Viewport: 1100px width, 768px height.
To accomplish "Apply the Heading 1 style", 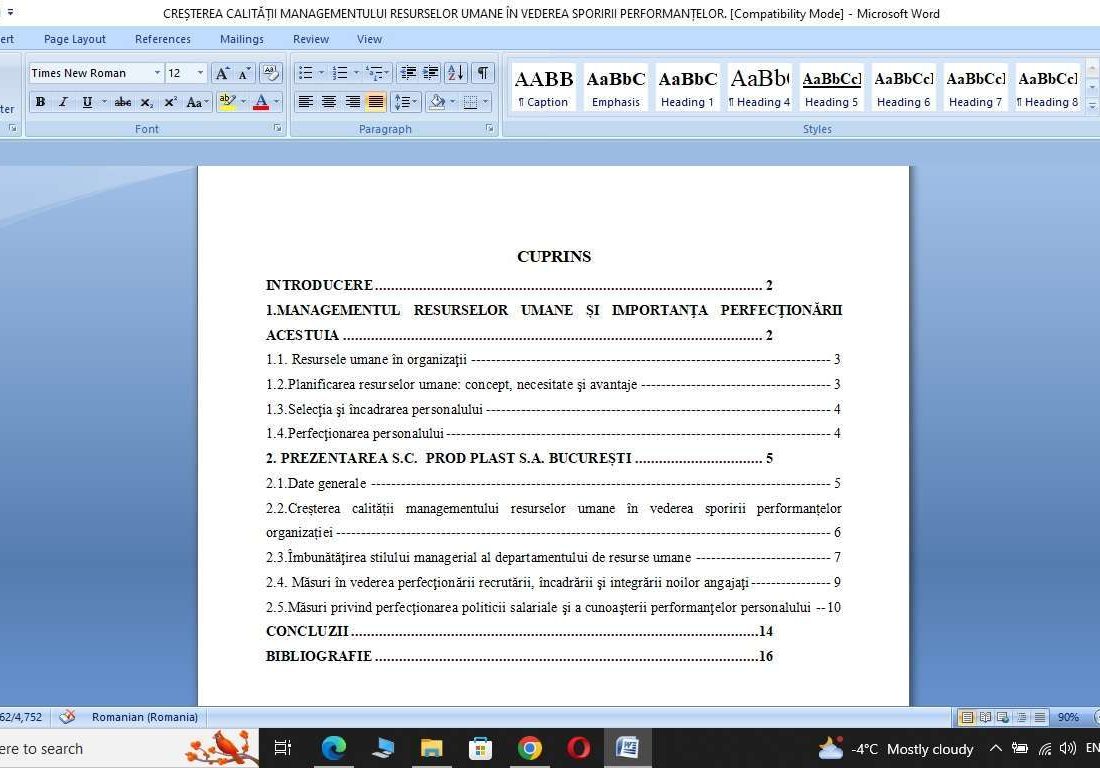I will click(687, 87).
